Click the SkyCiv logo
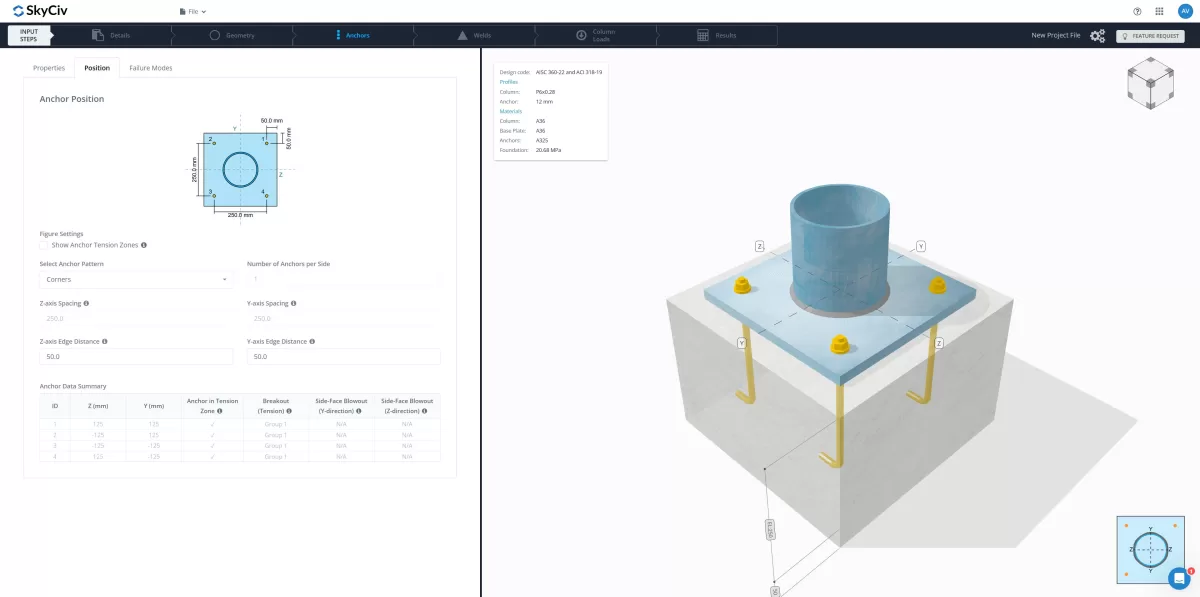The width and height of the screenshot is (1200, 597). point(40,11)
